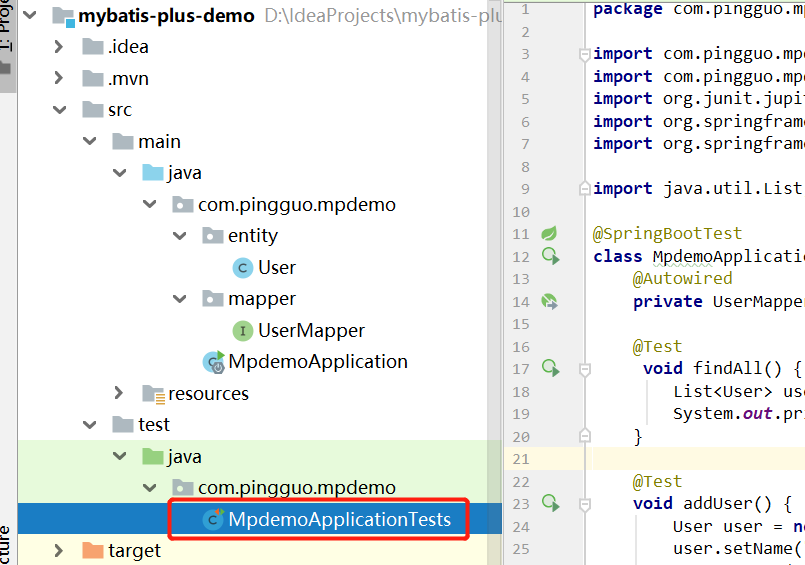Click the UserMapper interface icon
The width and height of the screenshot is (805, 565).
[243, 331]
